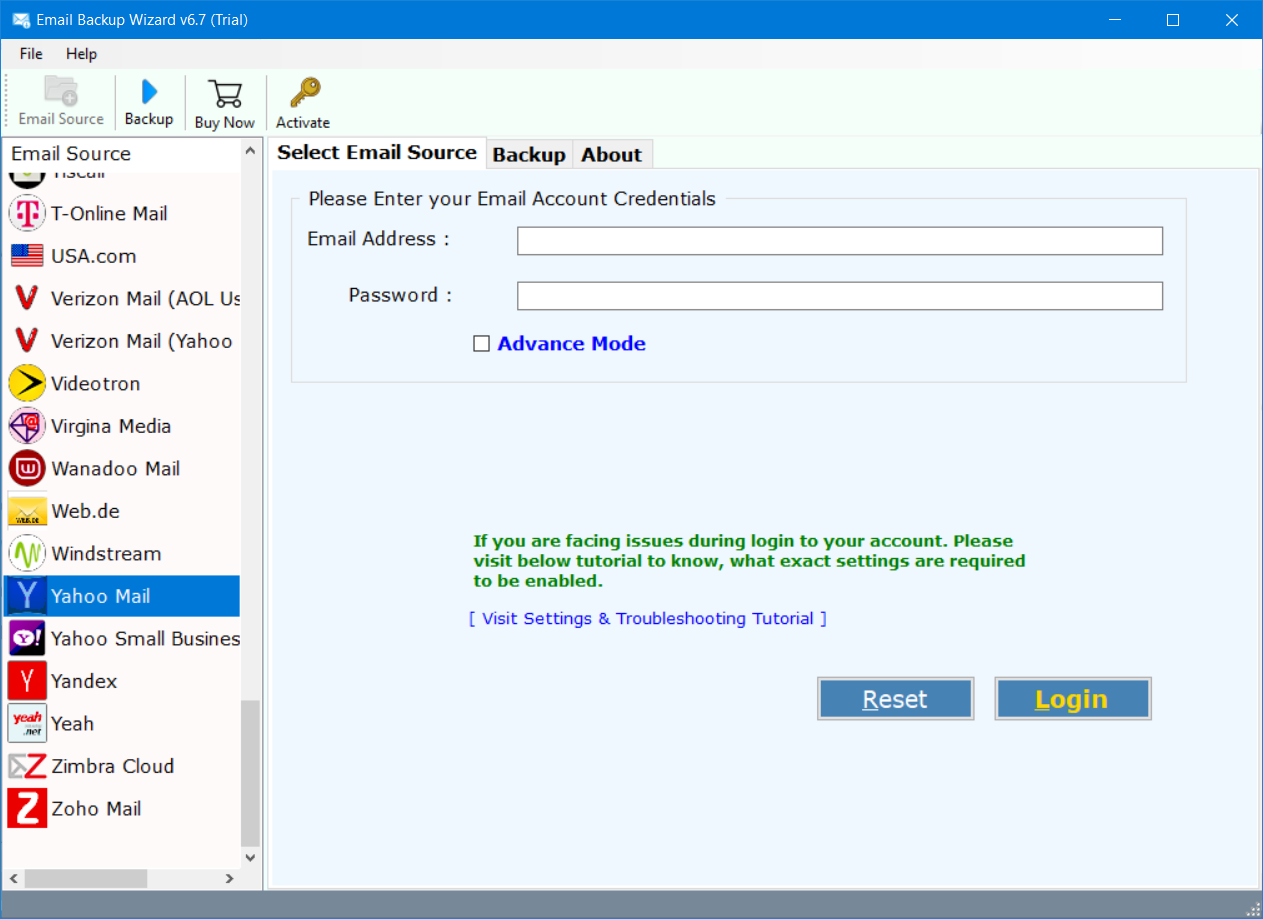
Task: Select the Videotron icon
Action: coord(27,383)
